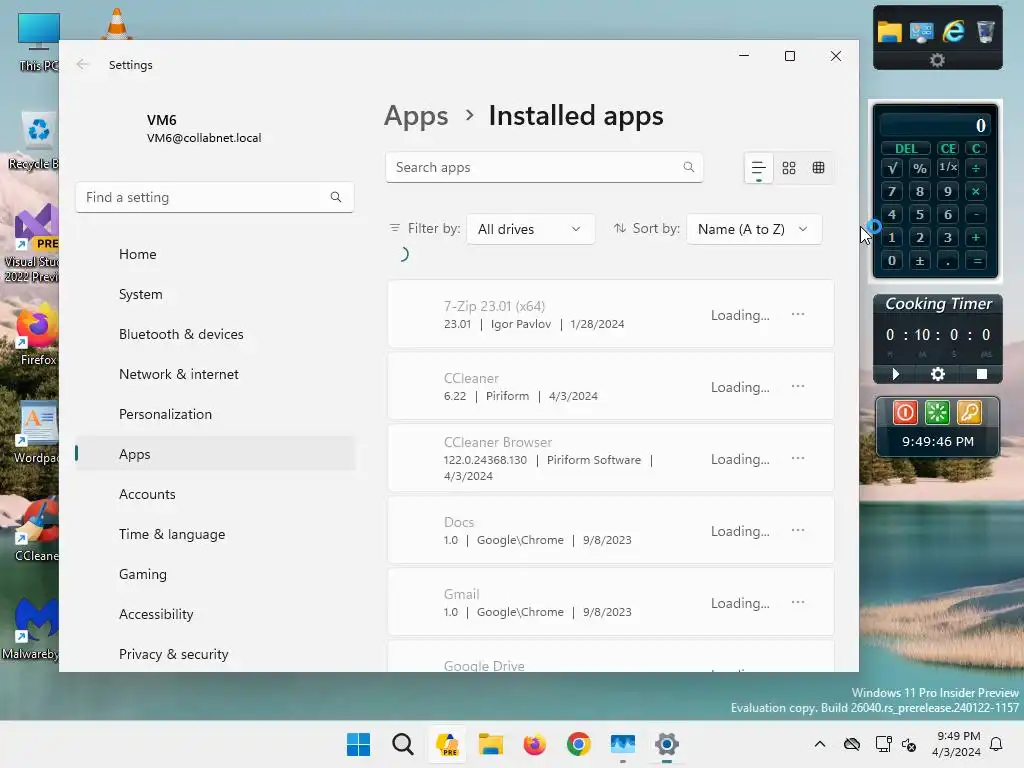Click the orange key lock icon in clock gadget
The height and width of the screenshot is (768, 1024).
point(969,412)
